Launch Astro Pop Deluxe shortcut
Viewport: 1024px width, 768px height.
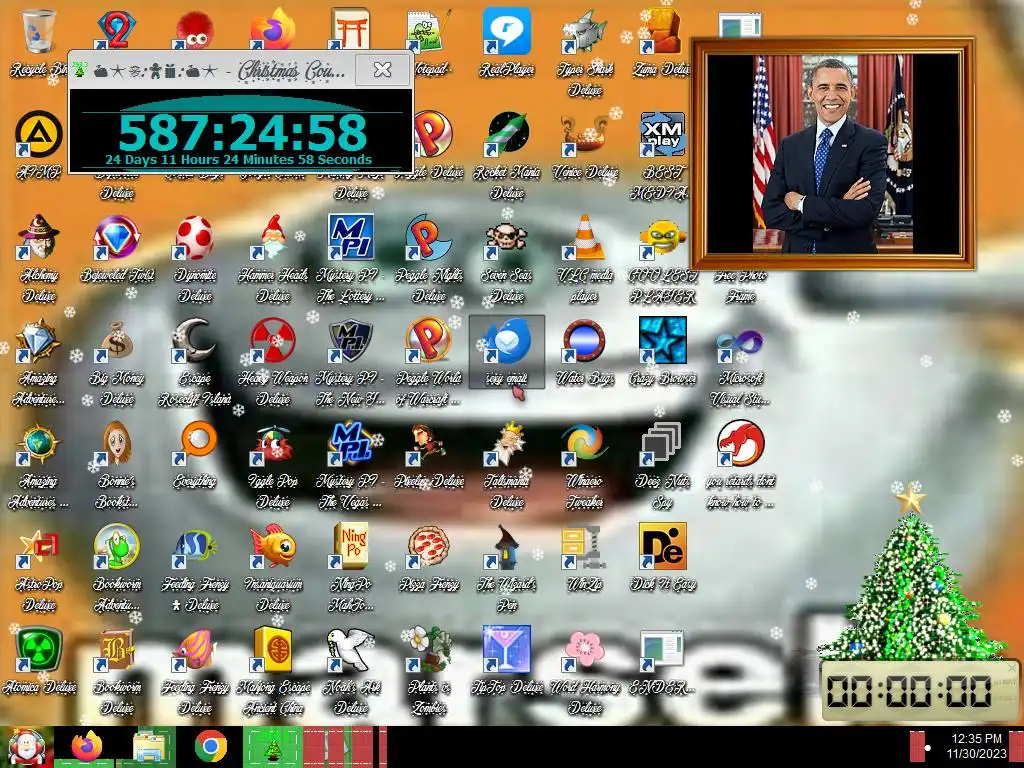click(x=38, y=546)
